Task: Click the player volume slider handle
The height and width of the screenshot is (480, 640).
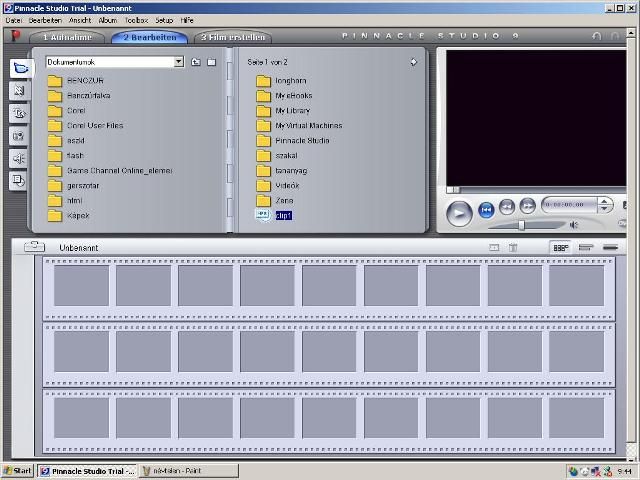Action: point(521,225)
